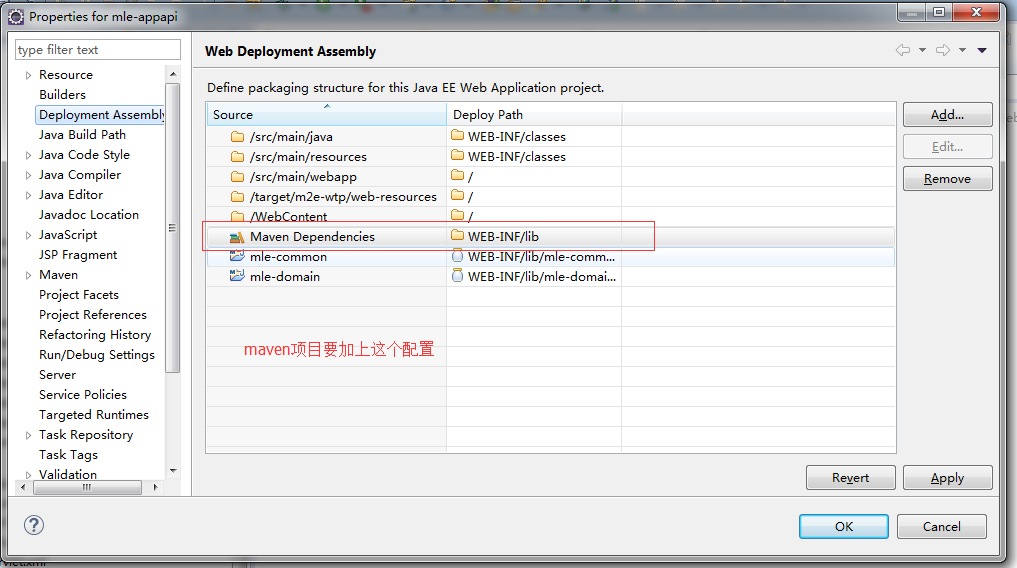Click the Add... button
This screenshot has height=568, width=1017.
click(x=948, y=115)
